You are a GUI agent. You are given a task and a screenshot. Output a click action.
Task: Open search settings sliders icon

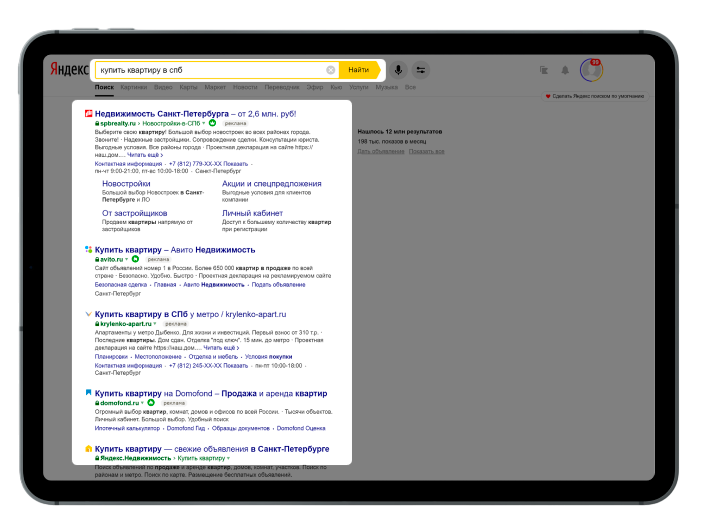click(421, 70)
